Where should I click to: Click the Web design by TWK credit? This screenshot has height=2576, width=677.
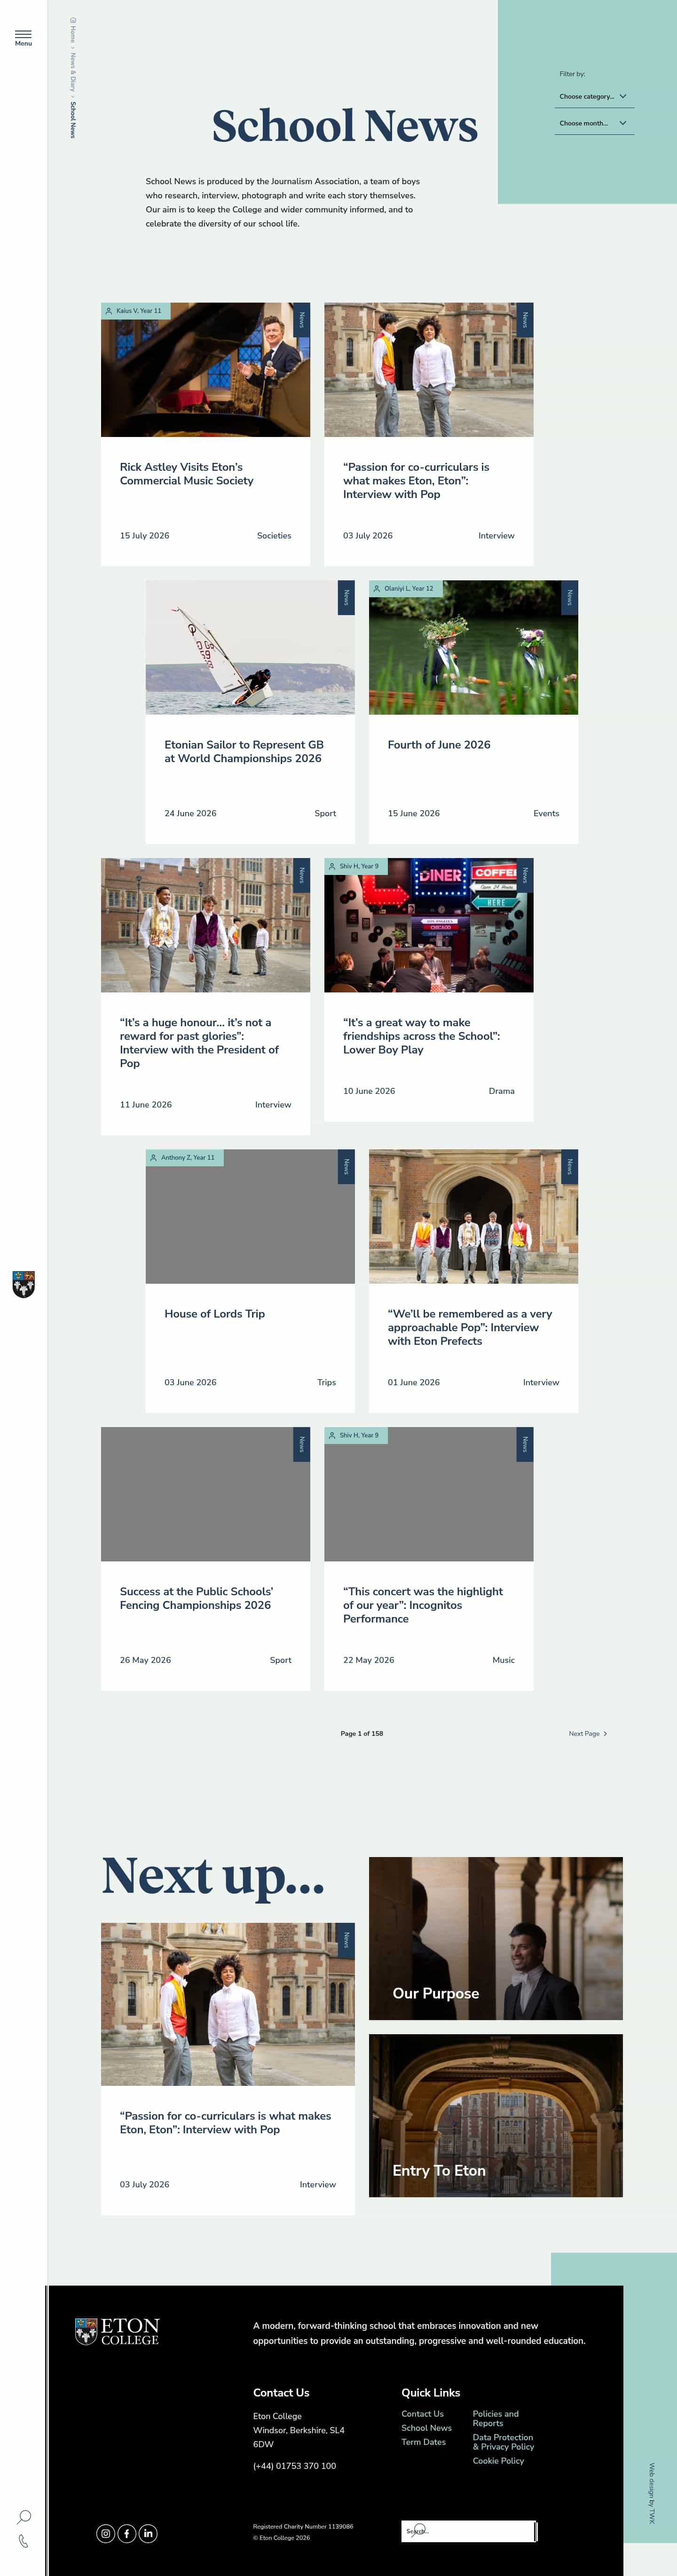(x=651, y=2493)
